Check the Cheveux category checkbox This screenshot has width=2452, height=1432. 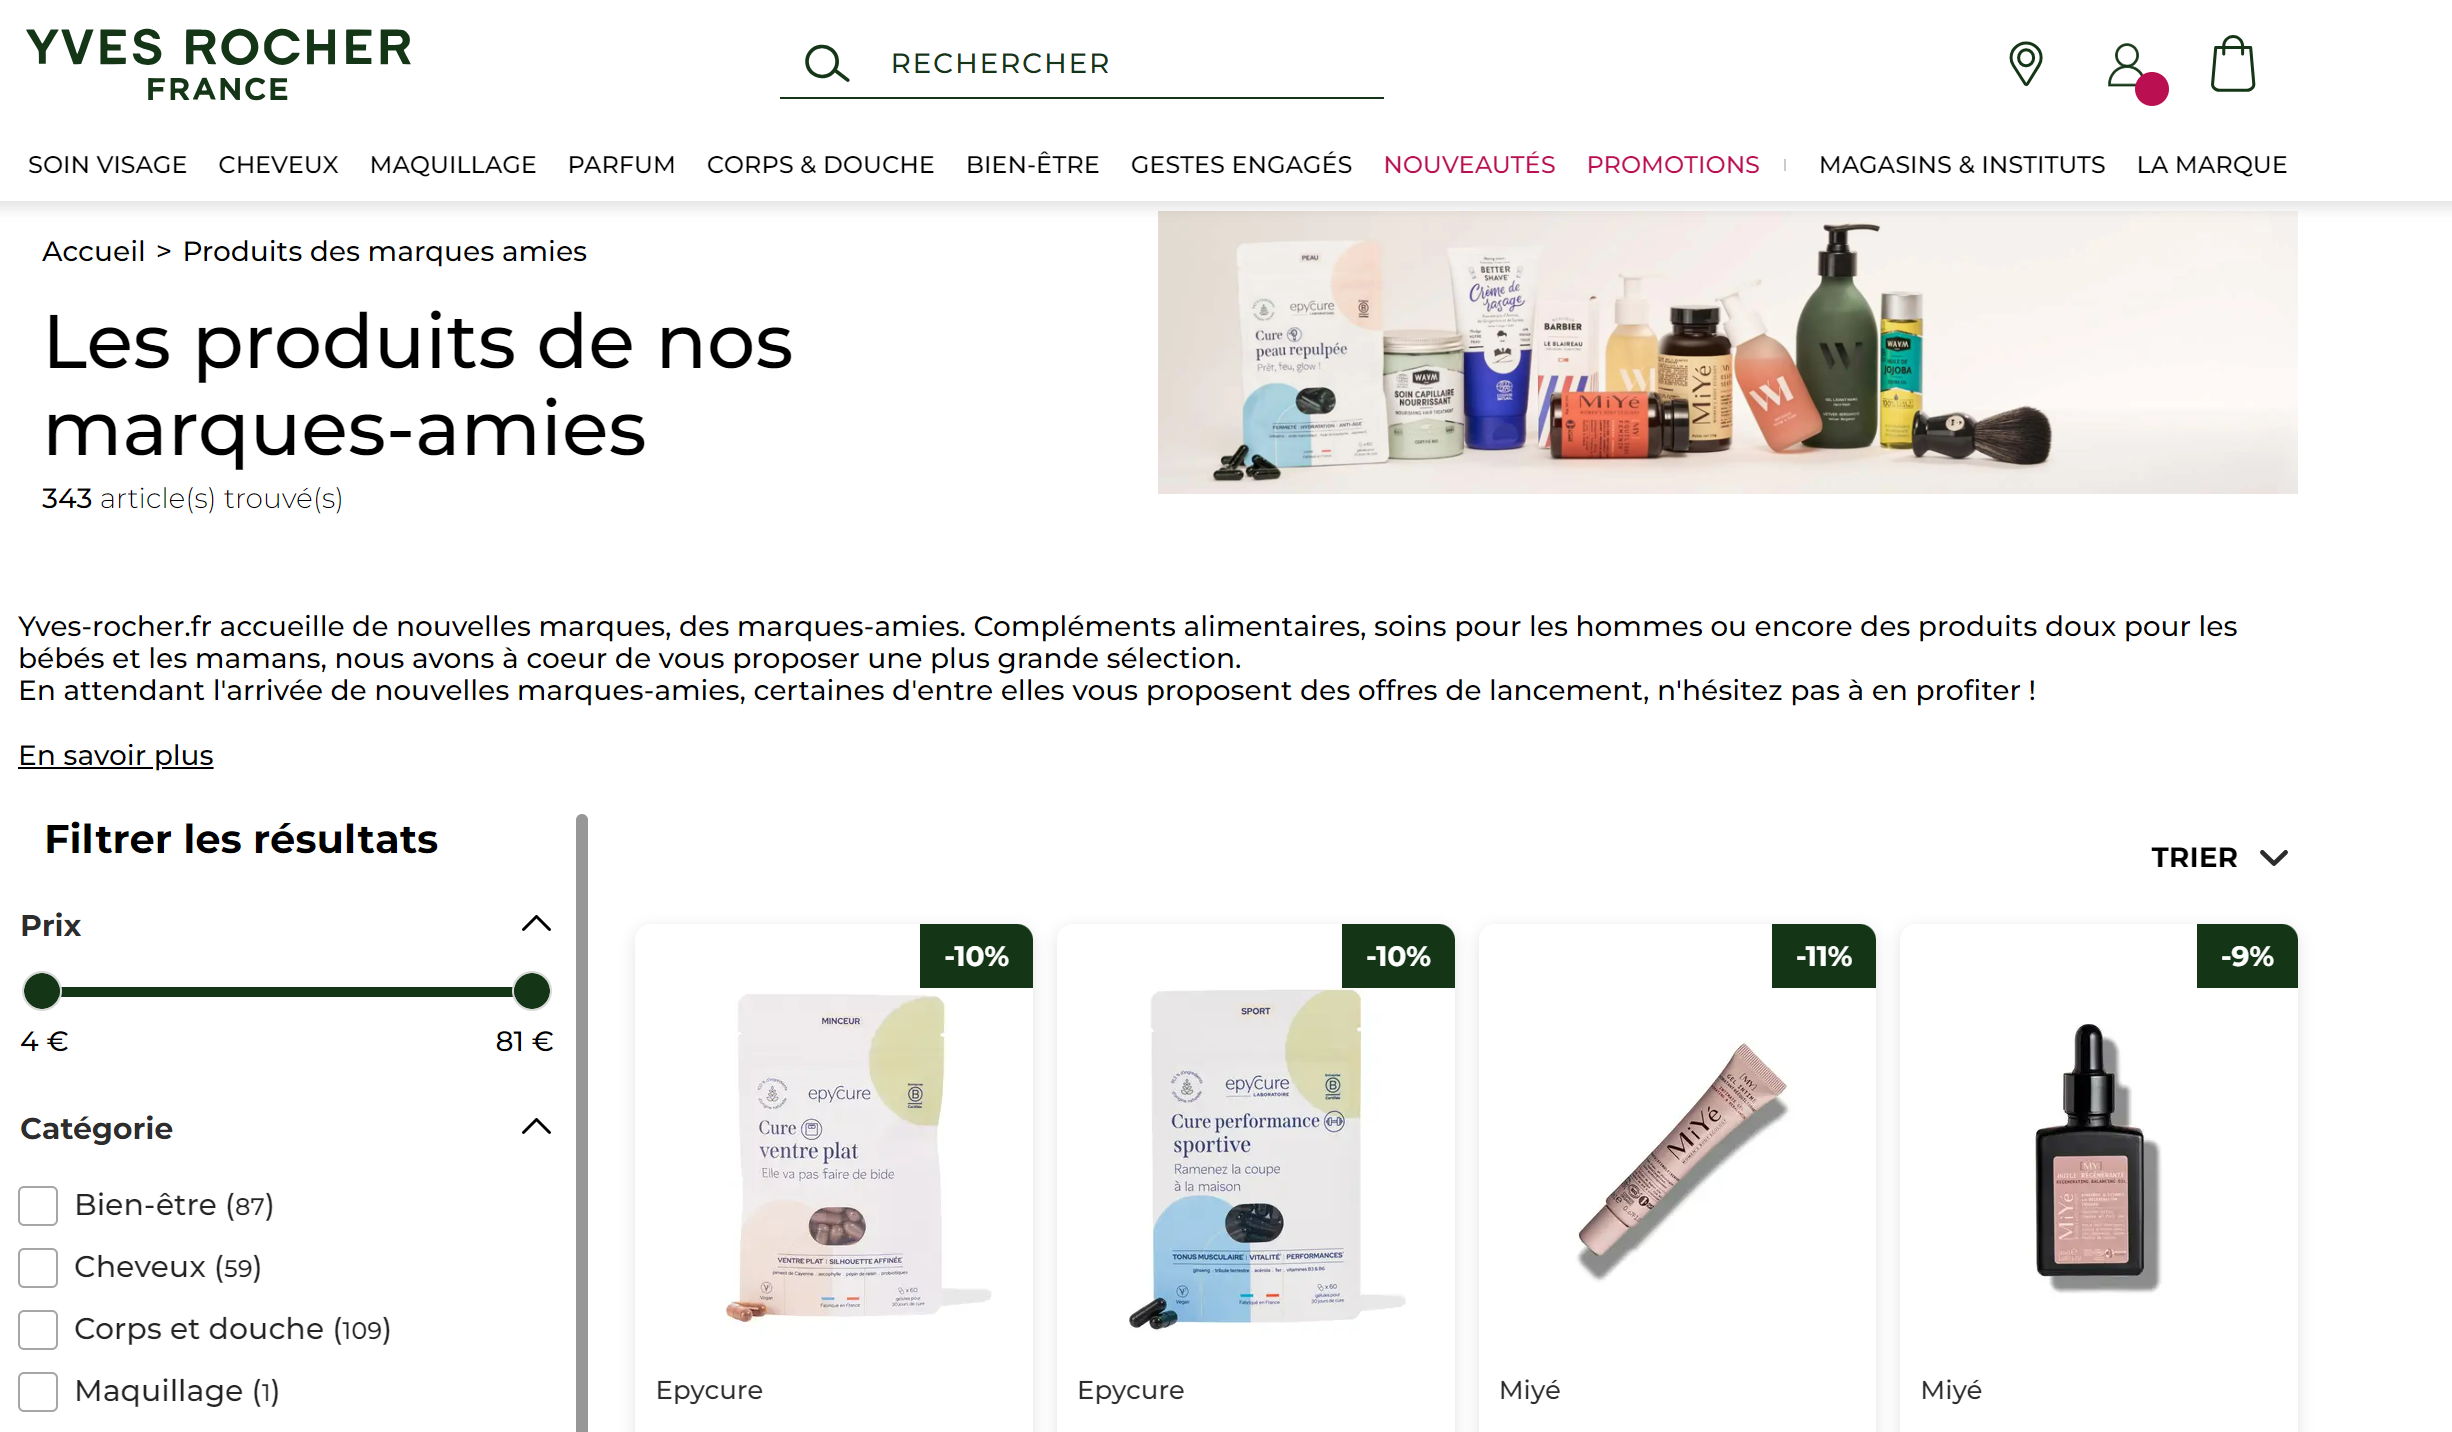click(38, 1267)
